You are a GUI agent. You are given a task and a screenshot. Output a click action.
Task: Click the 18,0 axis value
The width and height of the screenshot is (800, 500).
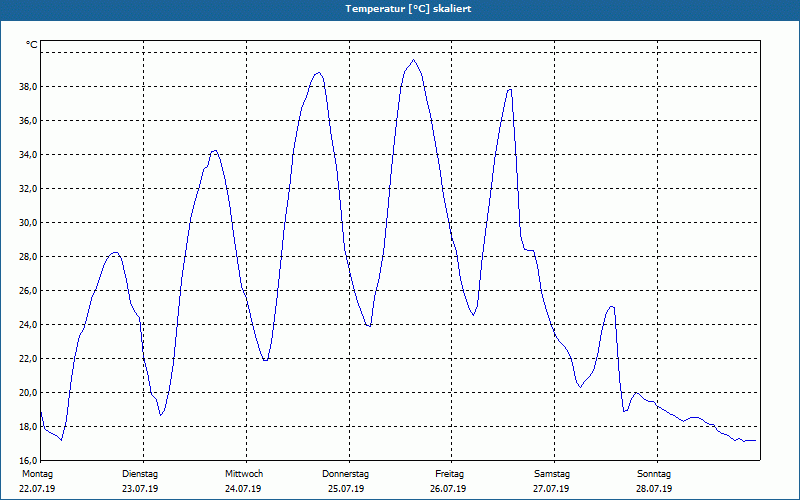click(x=28, y=427)
